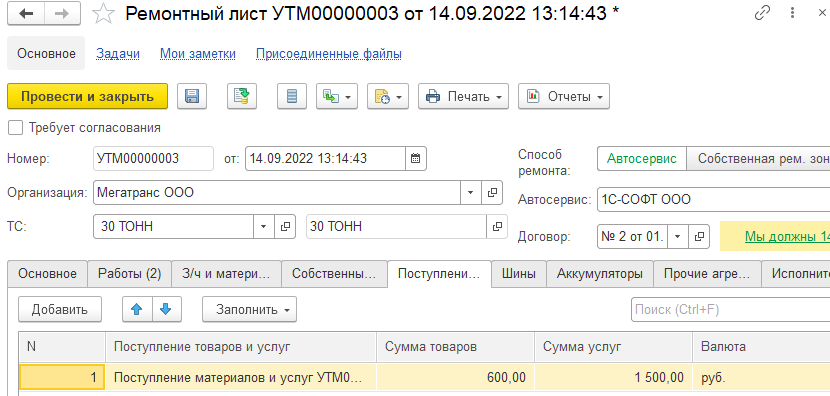Click Добавить button in table toolbar
Image resolution: width=830 pixels, height=396 pixels.
pyautogui.click(x=60, y=310)
